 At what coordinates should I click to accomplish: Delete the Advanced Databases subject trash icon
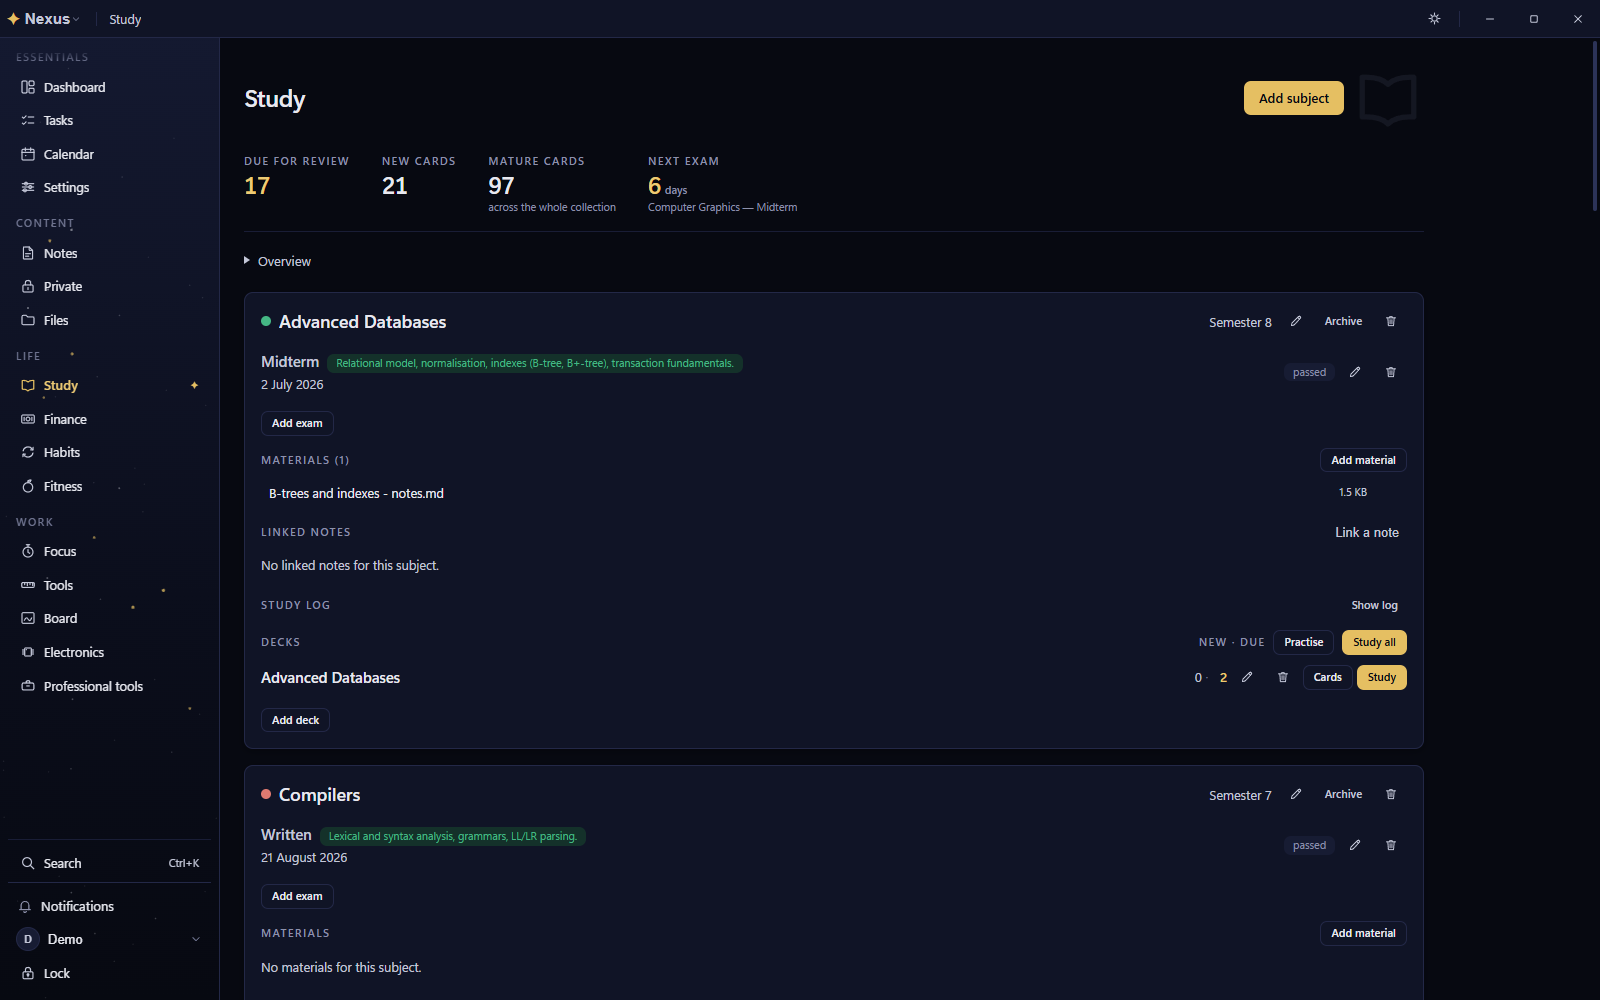tap(1391, 321)
